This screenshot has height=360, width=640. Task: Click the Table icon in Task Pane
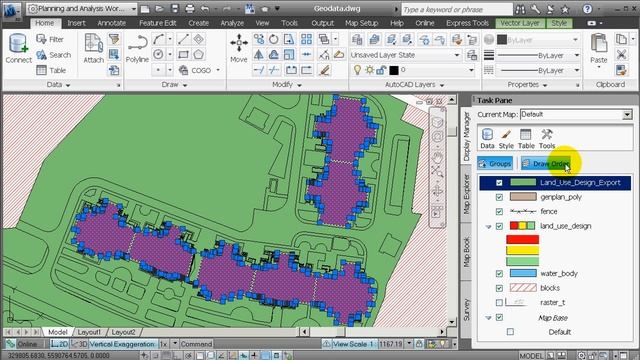click(526, 138)
